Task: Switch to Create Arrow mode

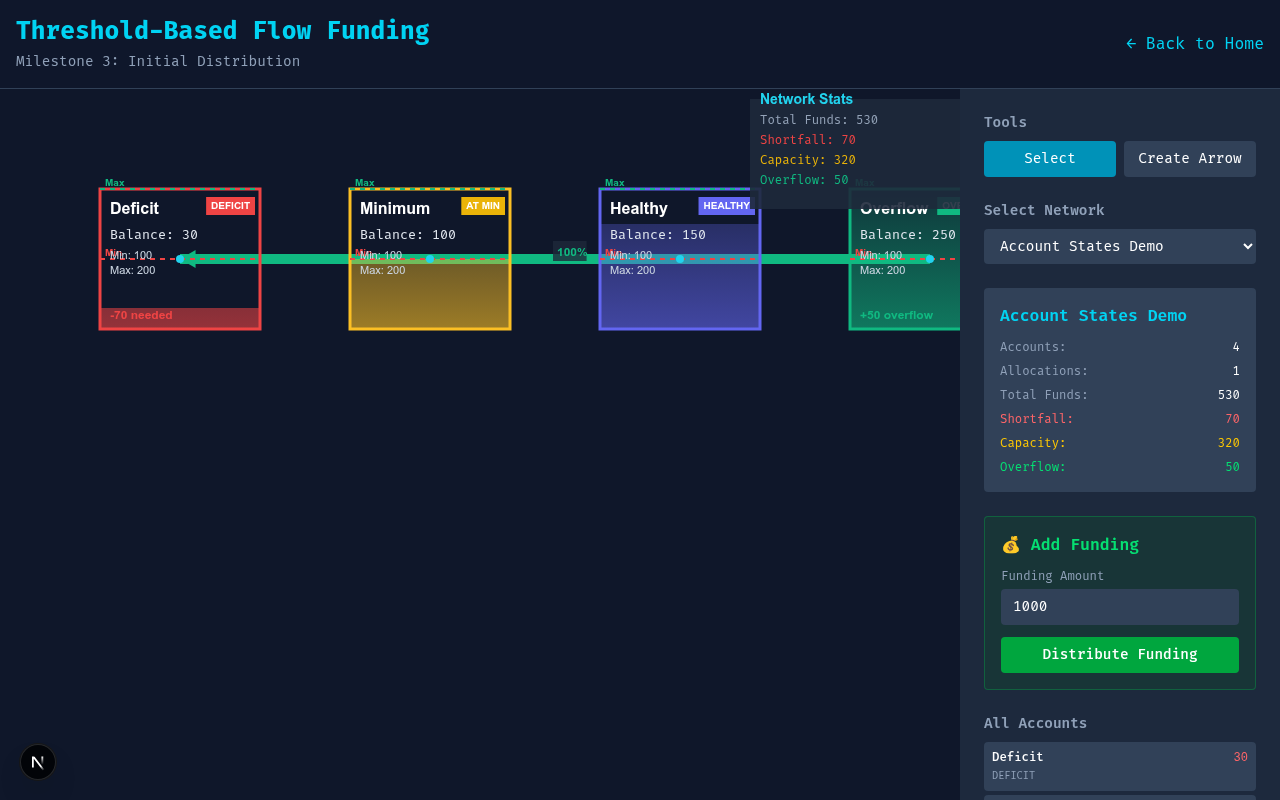Action: pyautogui.click(x=1189, y=158)
